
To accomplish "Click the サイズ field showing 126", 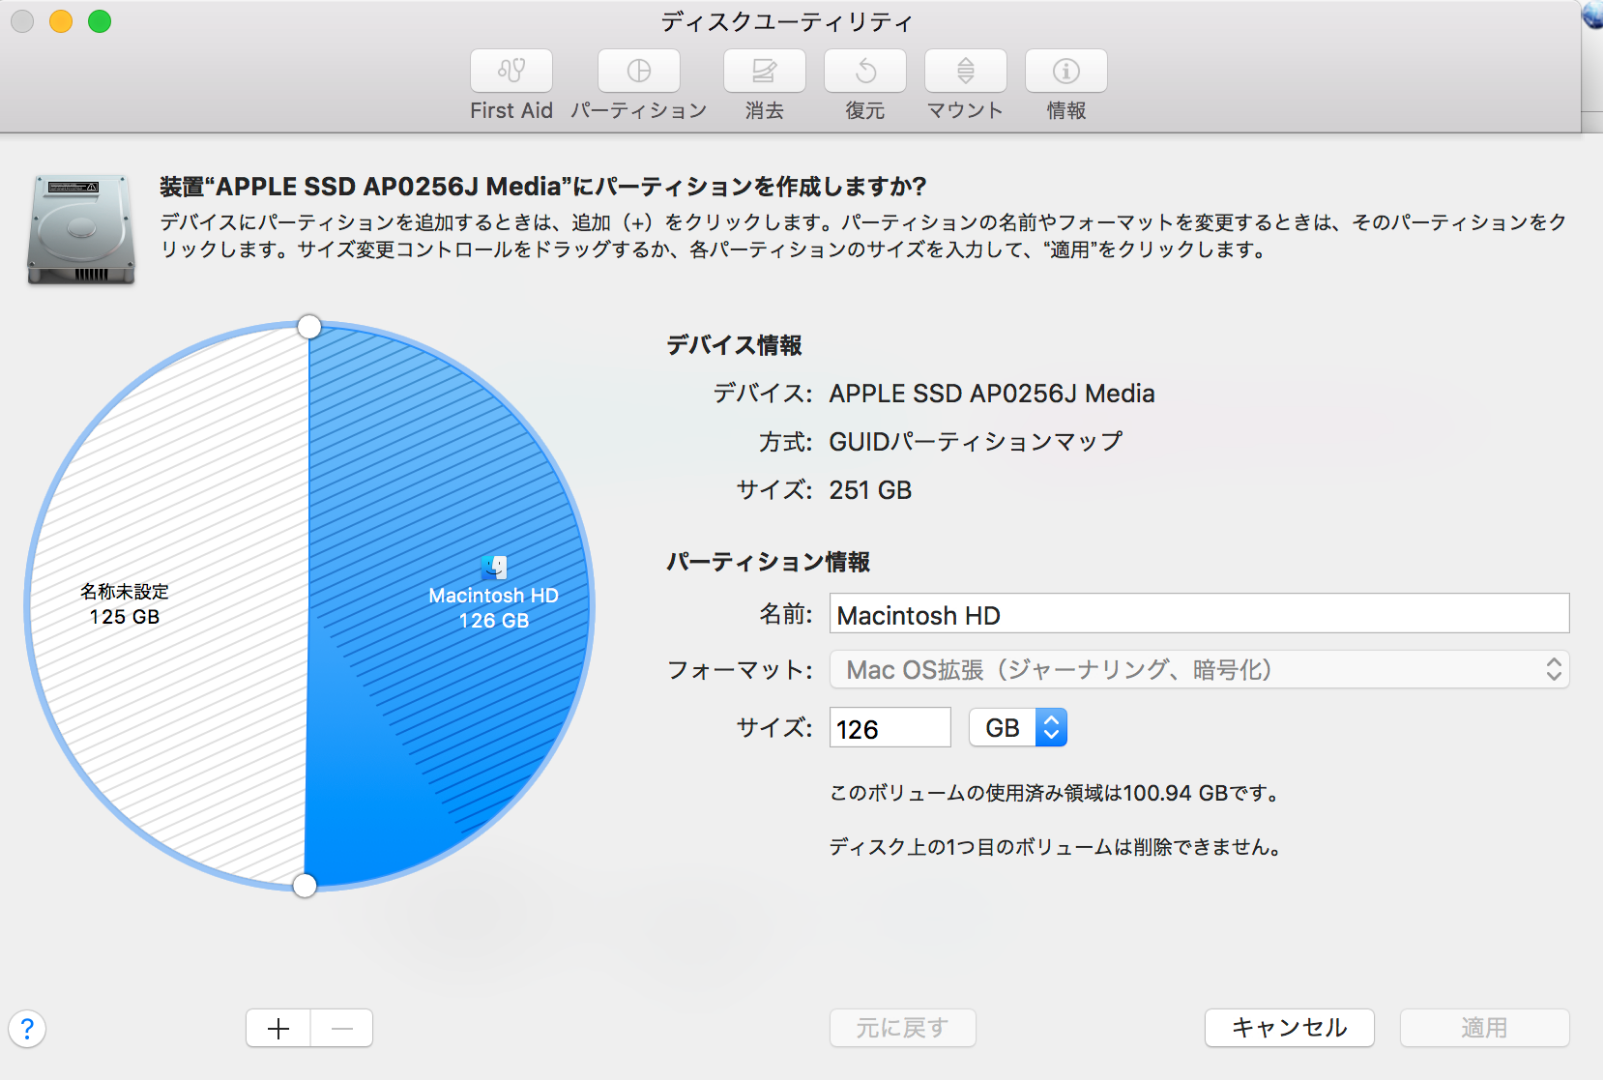I will pyautogui.click(x=888, y=727).
